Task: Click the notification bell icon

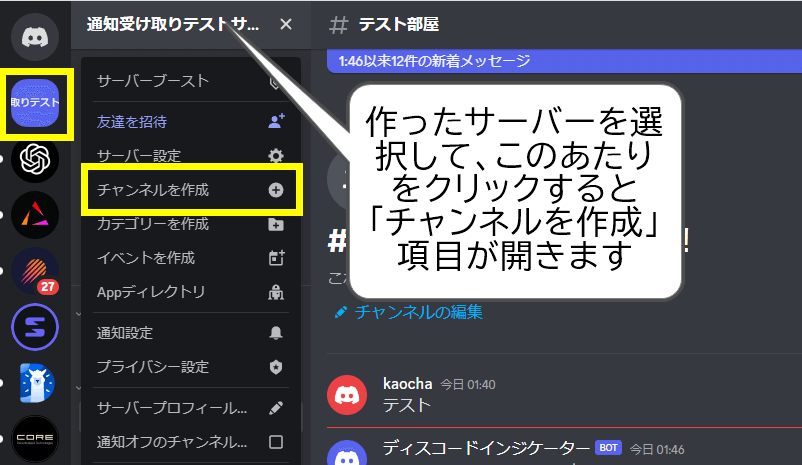Action: tap(276, 333)
